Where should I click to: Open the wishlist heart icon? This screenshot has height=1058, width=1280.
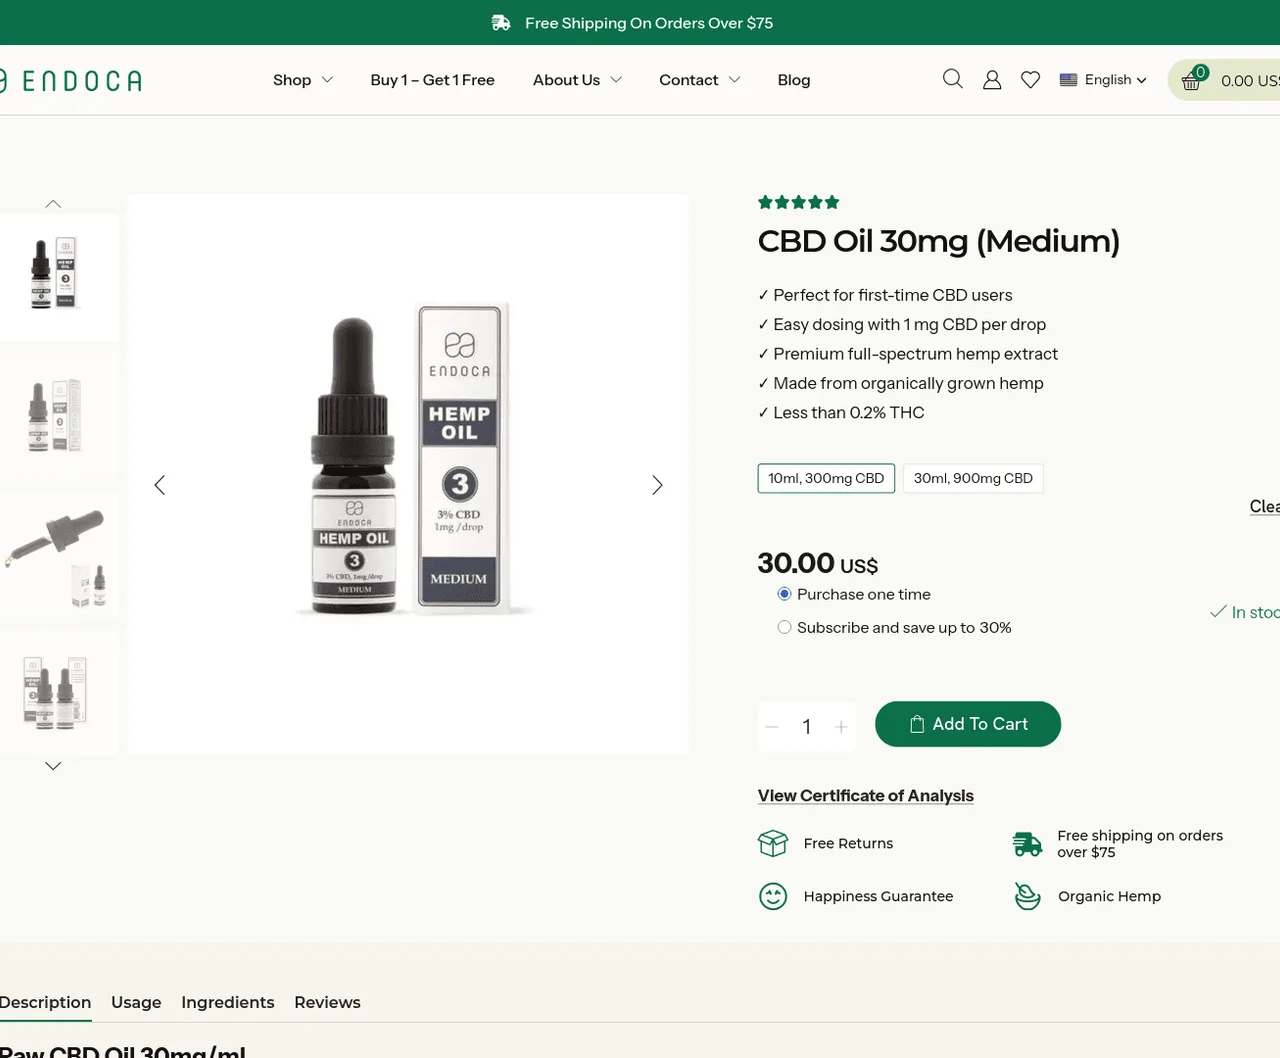click(x=1030, y=80)
